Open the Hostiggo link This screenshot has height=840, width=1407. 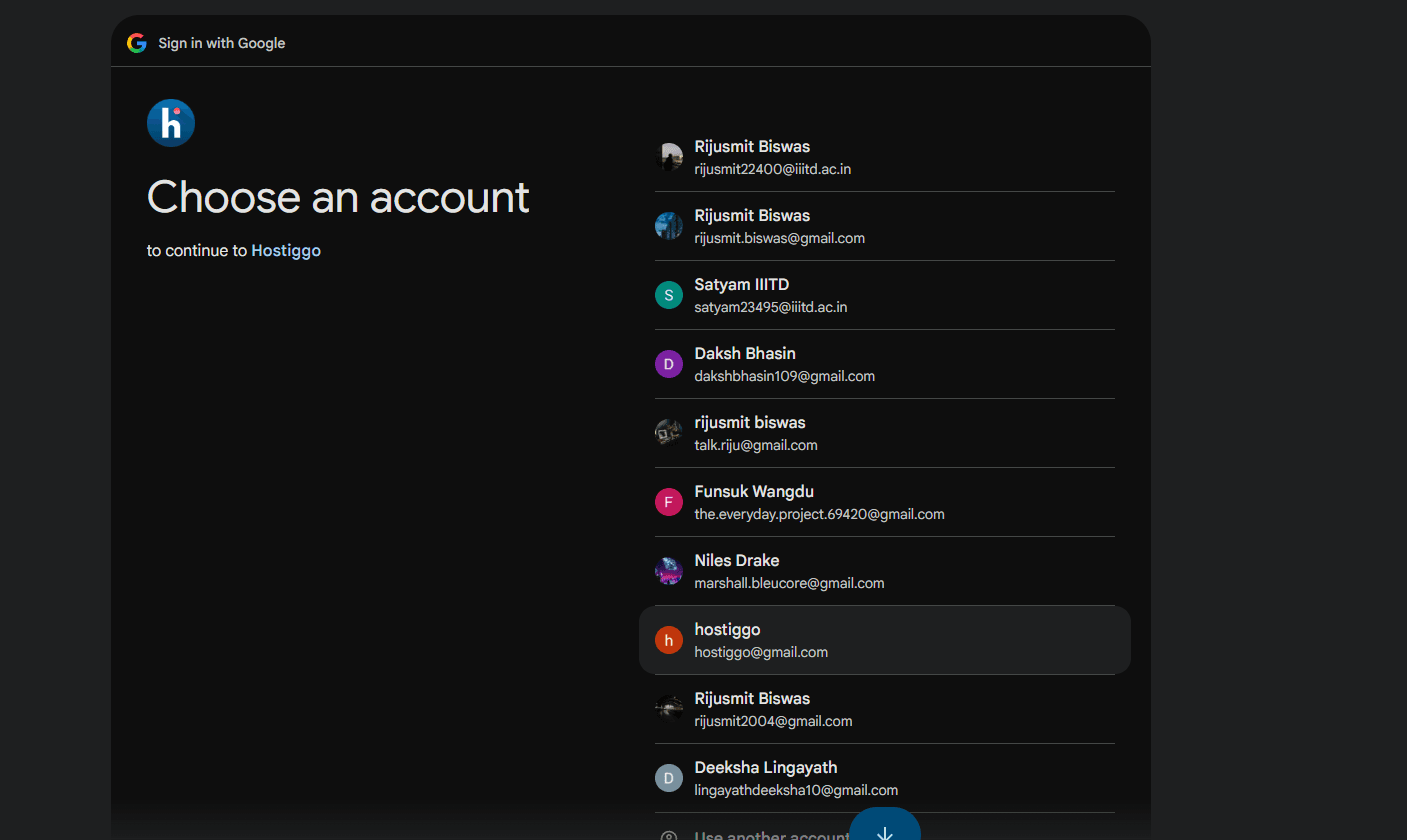(286, 251)
